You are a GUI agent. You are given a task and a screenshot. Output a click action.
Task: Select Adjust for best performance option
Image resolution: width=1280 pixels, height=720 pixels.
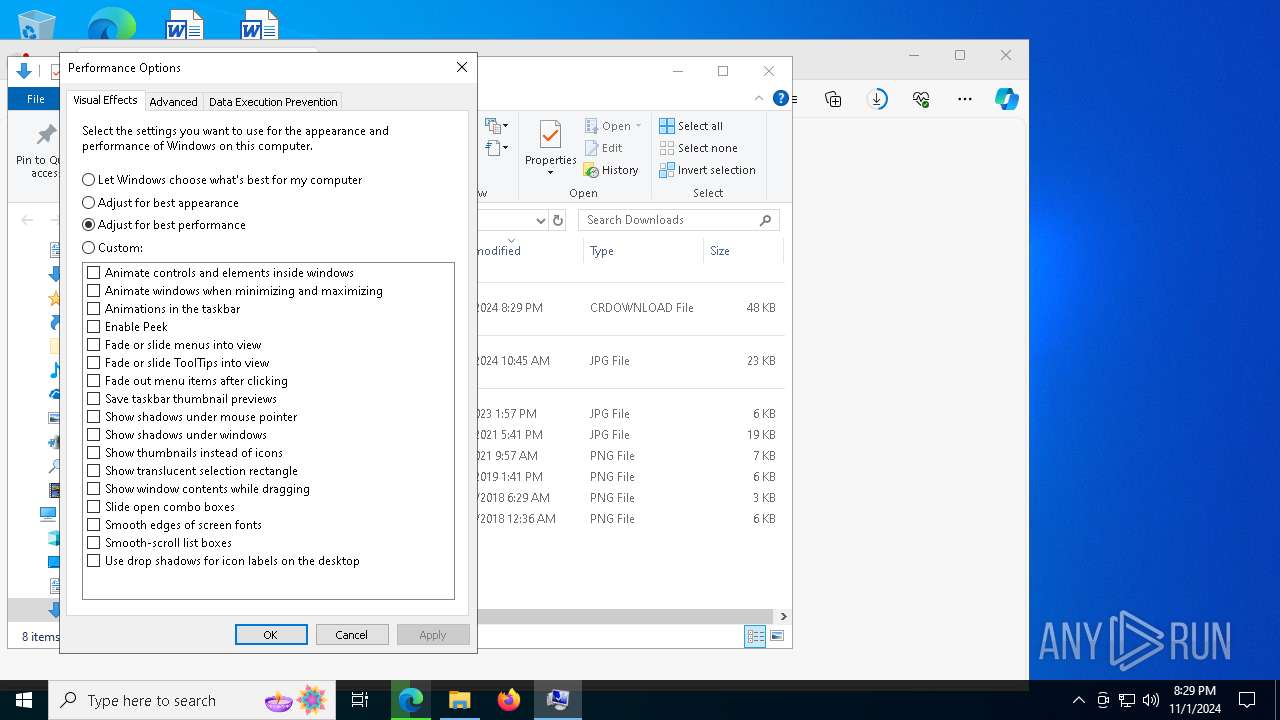[x=164, y=225]
